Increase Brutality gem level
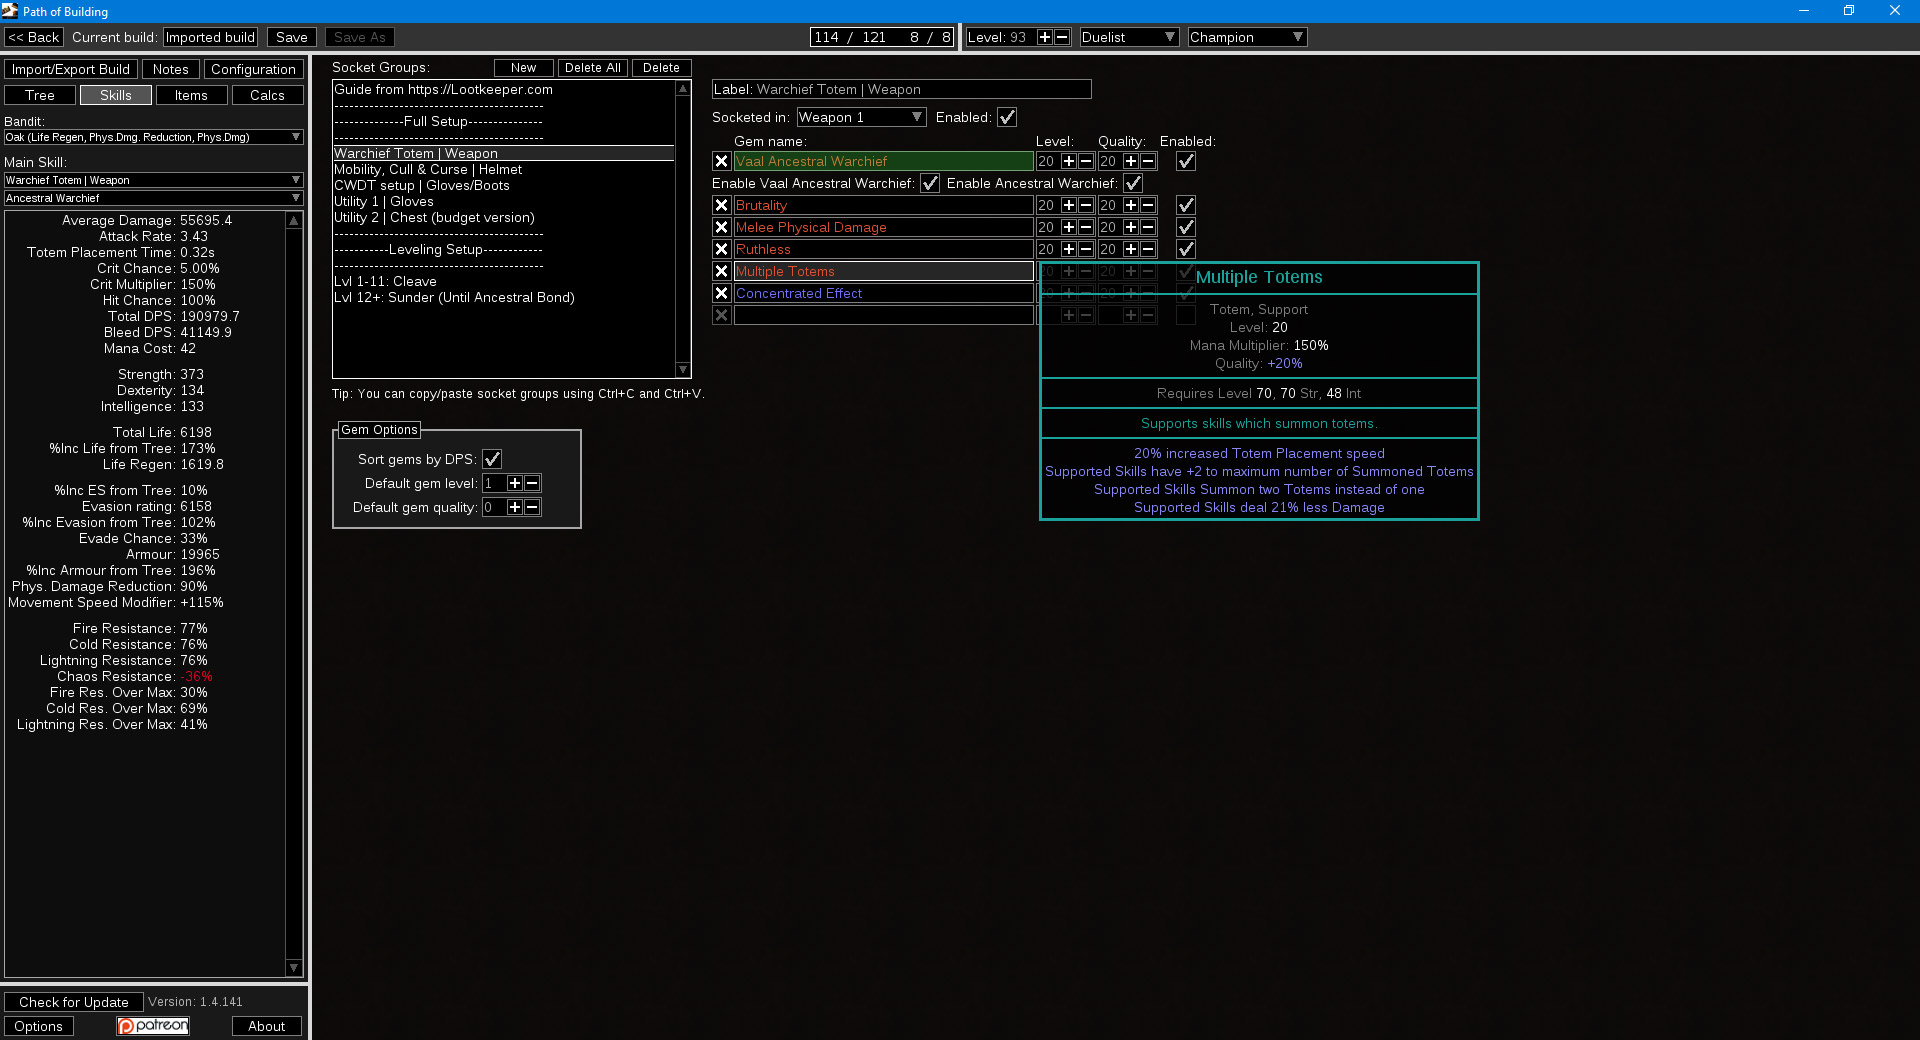 pyautogui.click(x=1069, y=205)
